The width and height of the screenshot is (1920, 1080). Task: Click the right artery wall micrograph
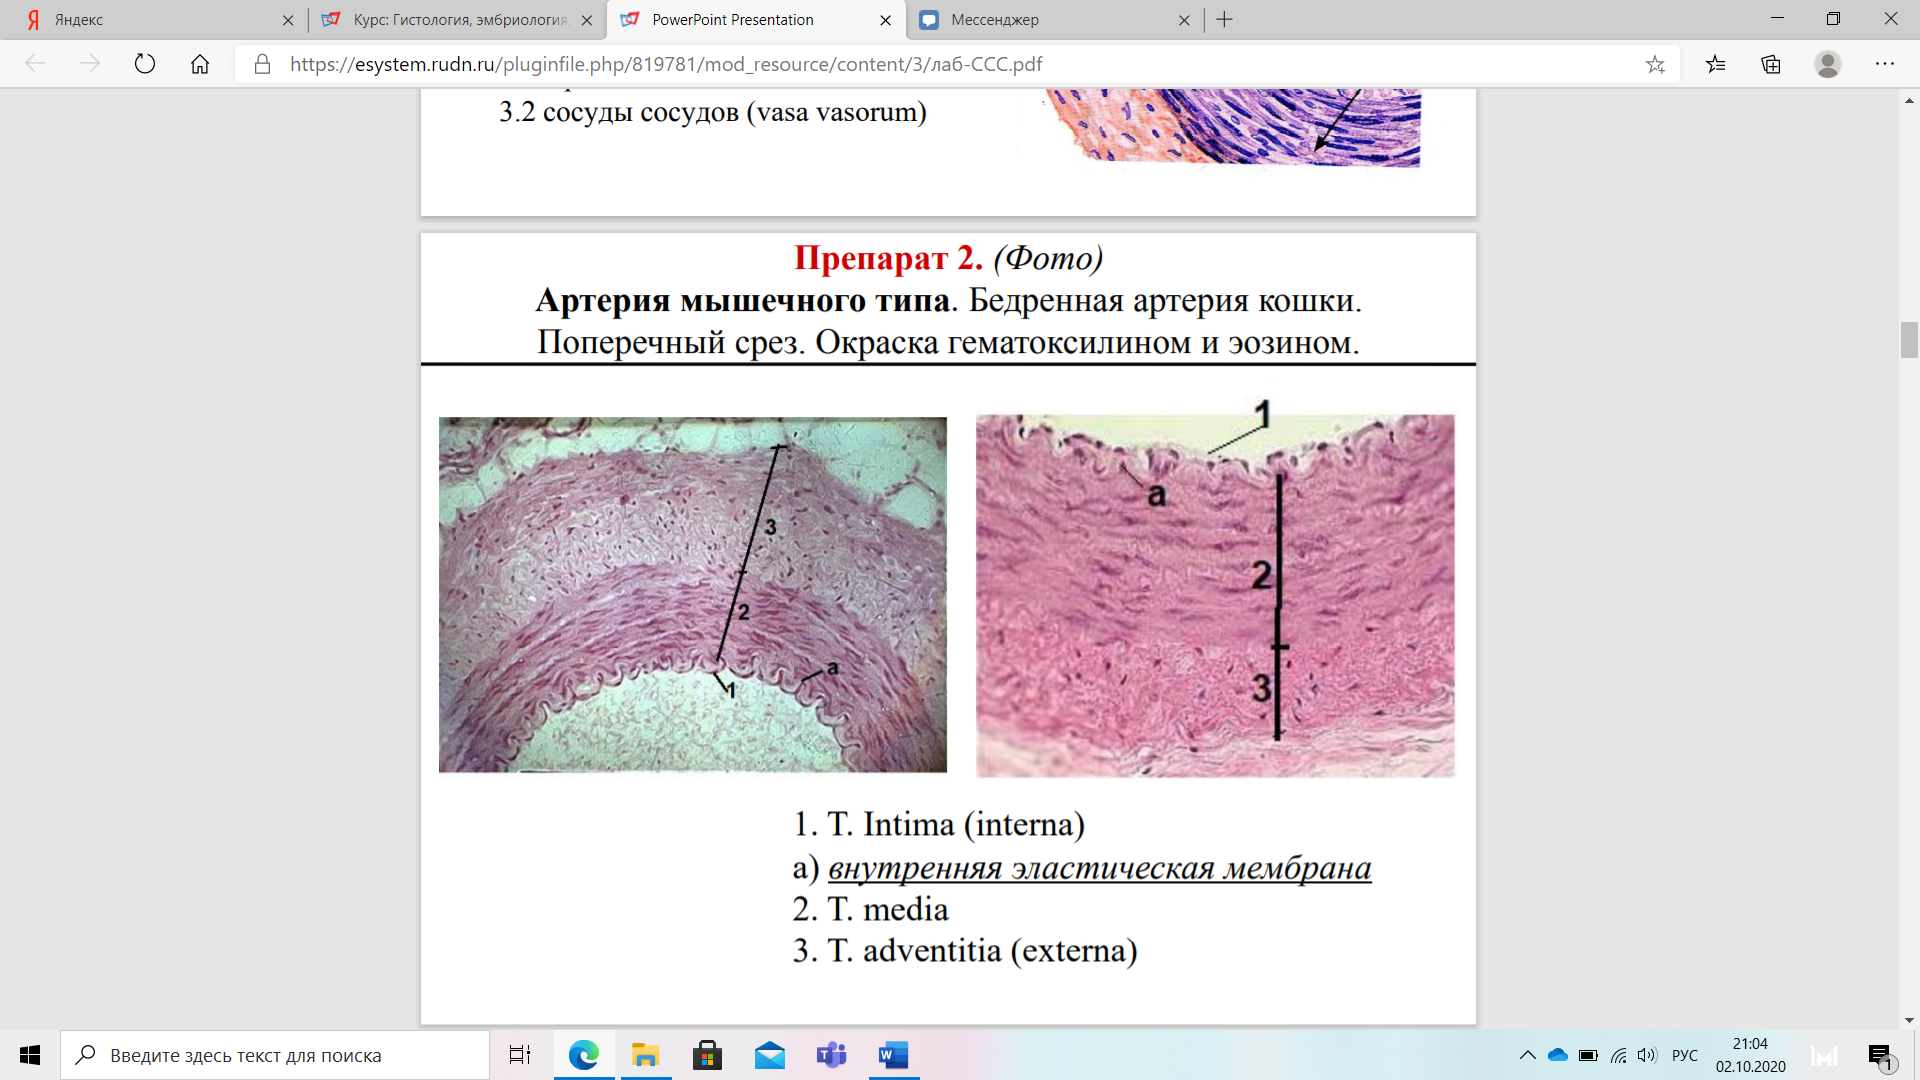(x=1215, y=596)
